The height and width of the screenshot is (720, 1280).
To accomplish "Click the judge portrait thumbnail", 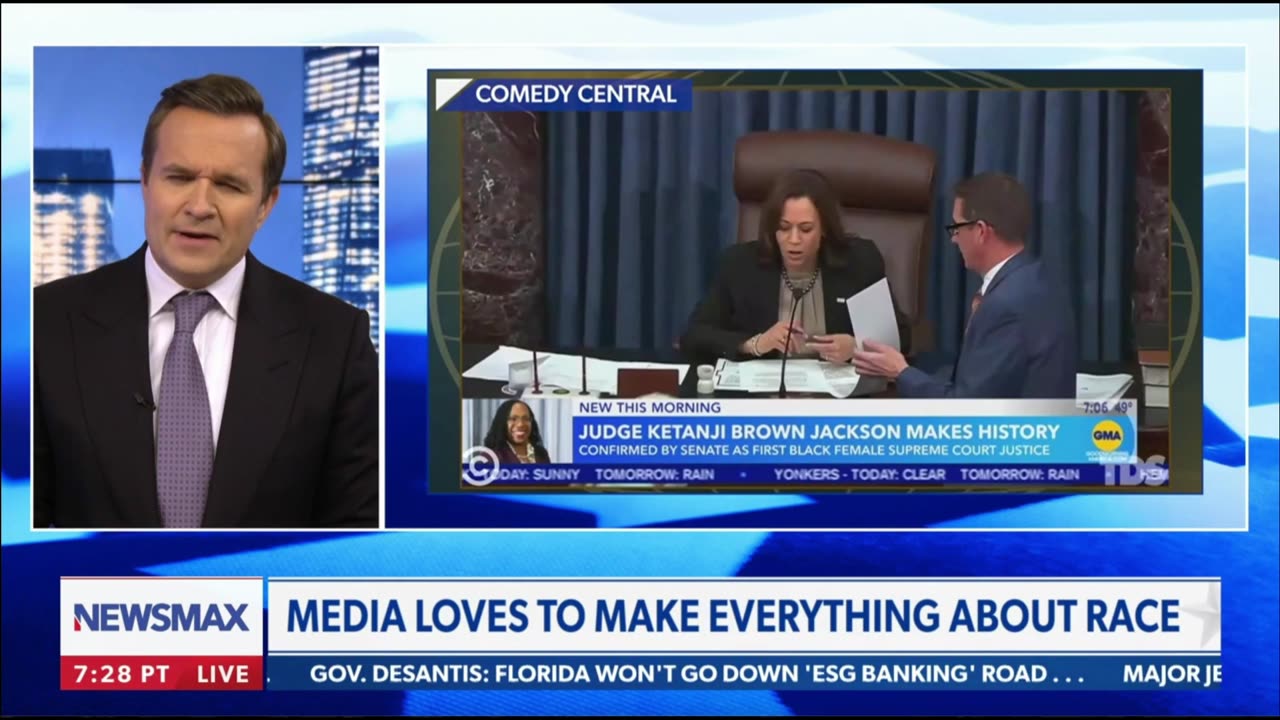I will (x=517, y=431).
